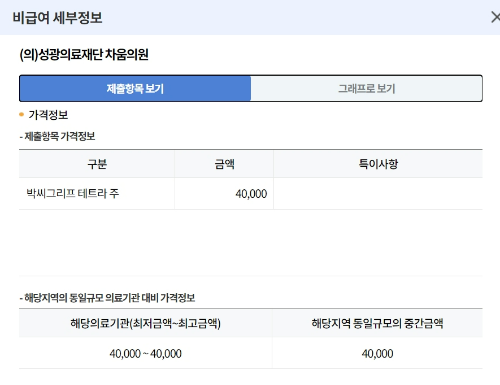Click the hospital name (의)성광의료재단 차움의원
Viewport: 500px width, 385px height.
84,55
